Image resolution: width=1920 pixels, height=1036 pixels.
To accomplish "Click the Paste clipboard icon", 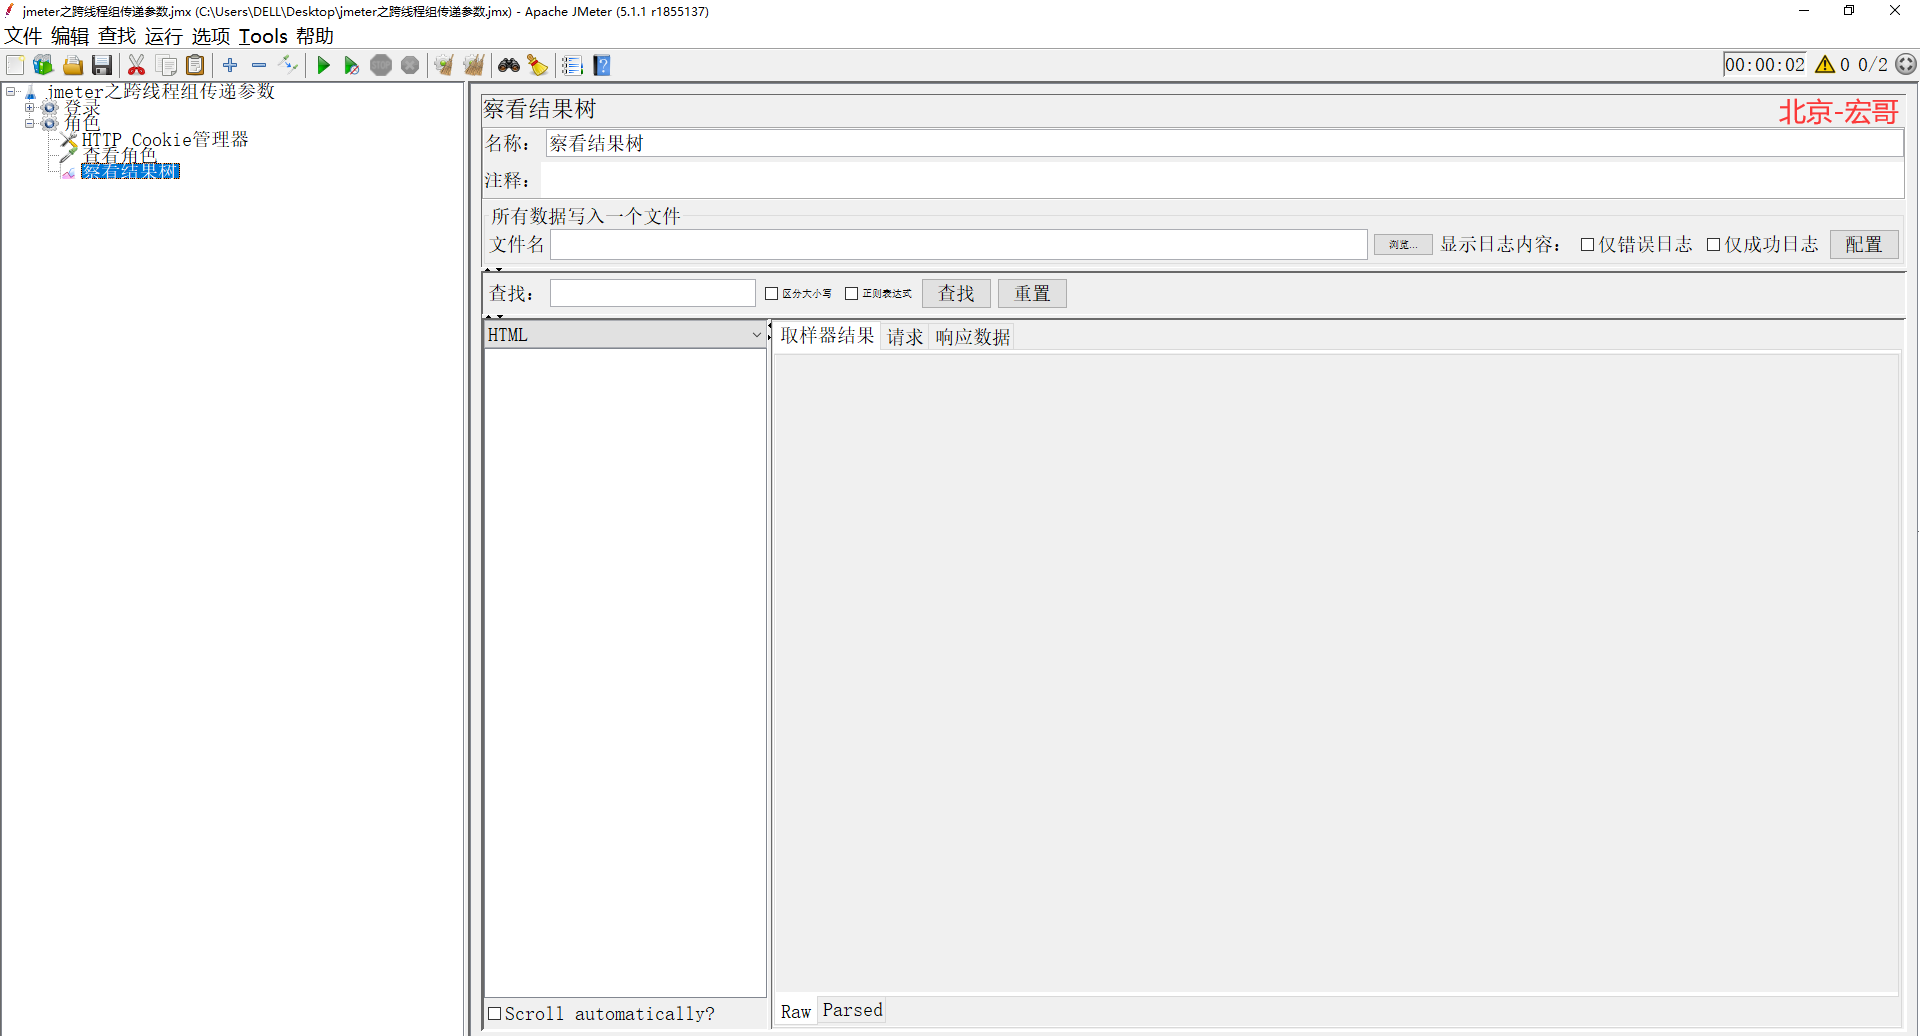I will click(x=196, y=65).
